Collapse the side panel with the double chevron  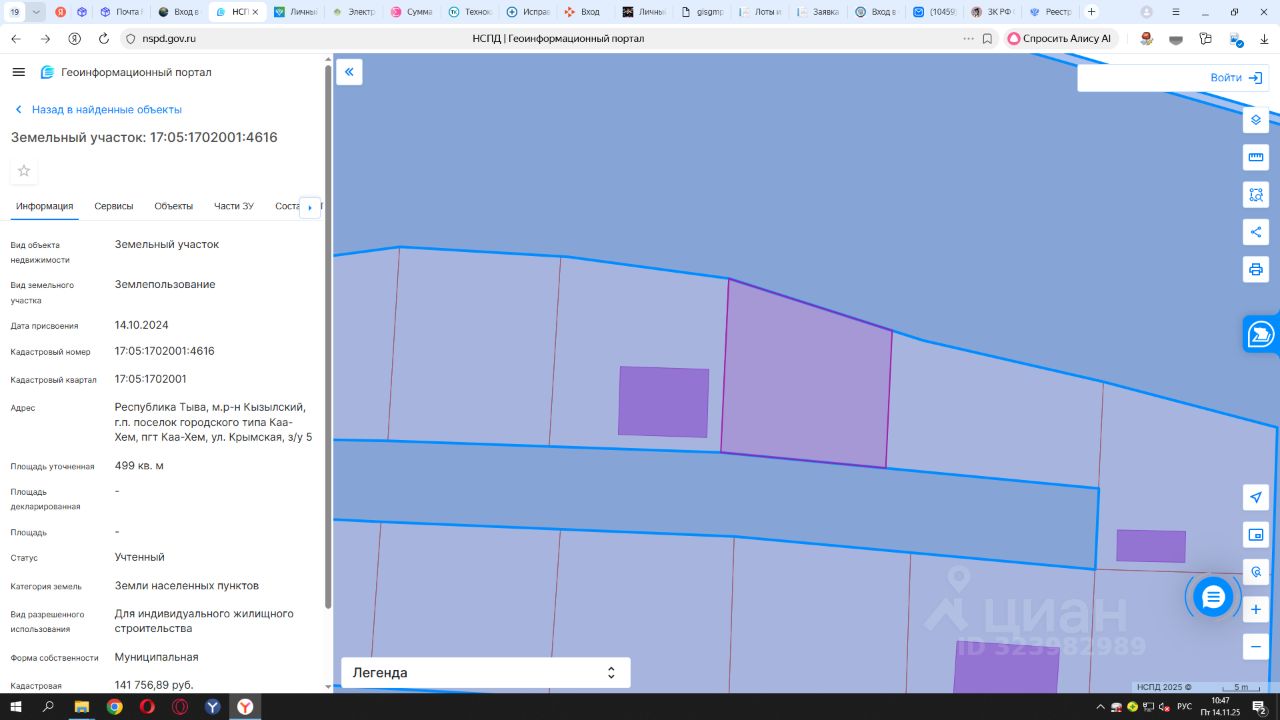click(x=349, y=72)
